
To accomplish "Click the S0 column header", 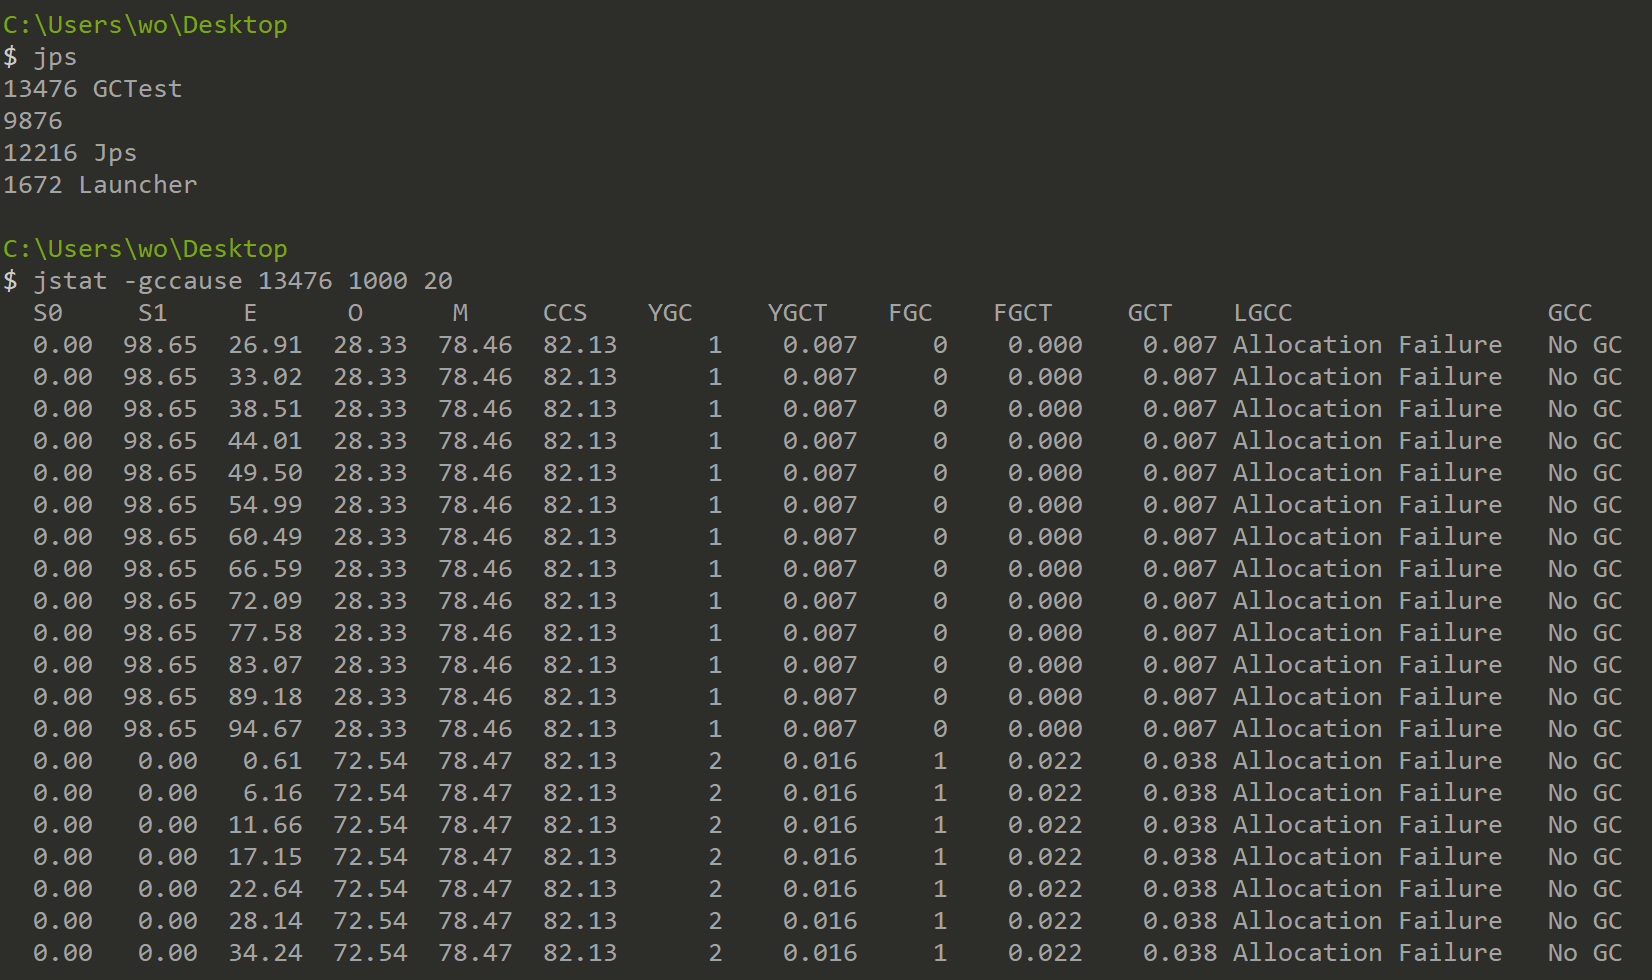I will (48, 313).
